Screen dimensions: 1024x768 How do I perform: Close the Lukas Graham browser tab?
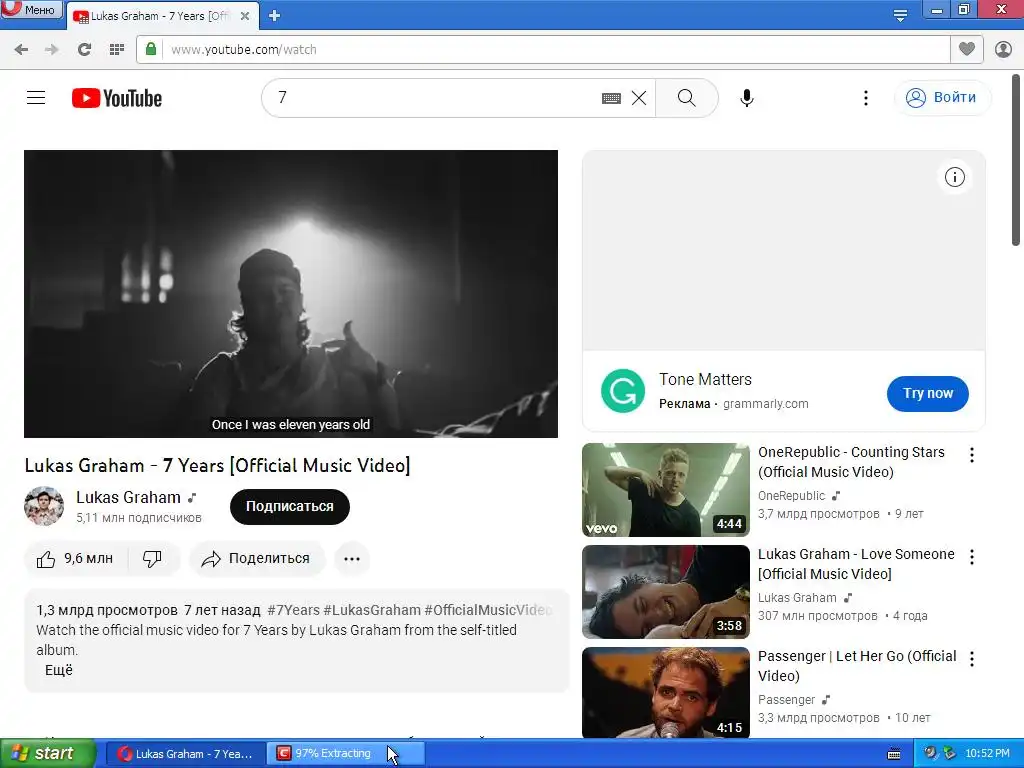pyautogui.click(x=245, y=16)
